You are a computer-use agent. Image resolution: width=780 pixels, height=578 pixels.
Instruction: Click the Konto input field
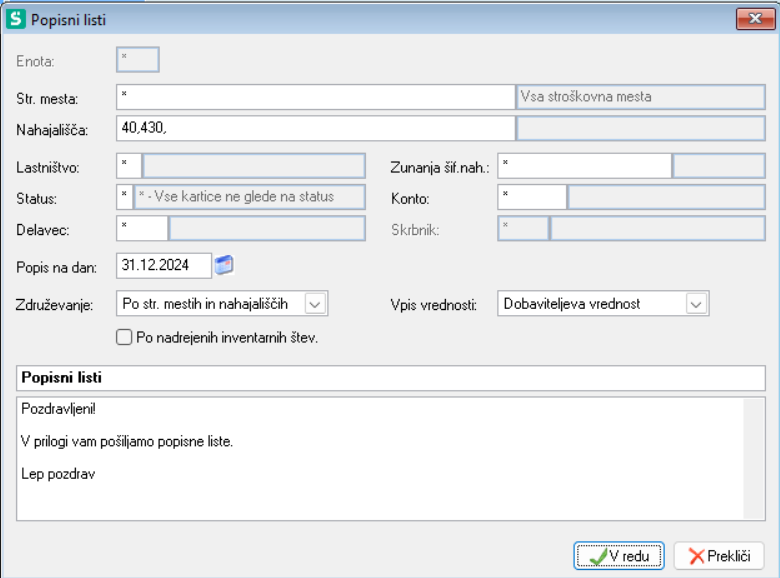[532, 197]
